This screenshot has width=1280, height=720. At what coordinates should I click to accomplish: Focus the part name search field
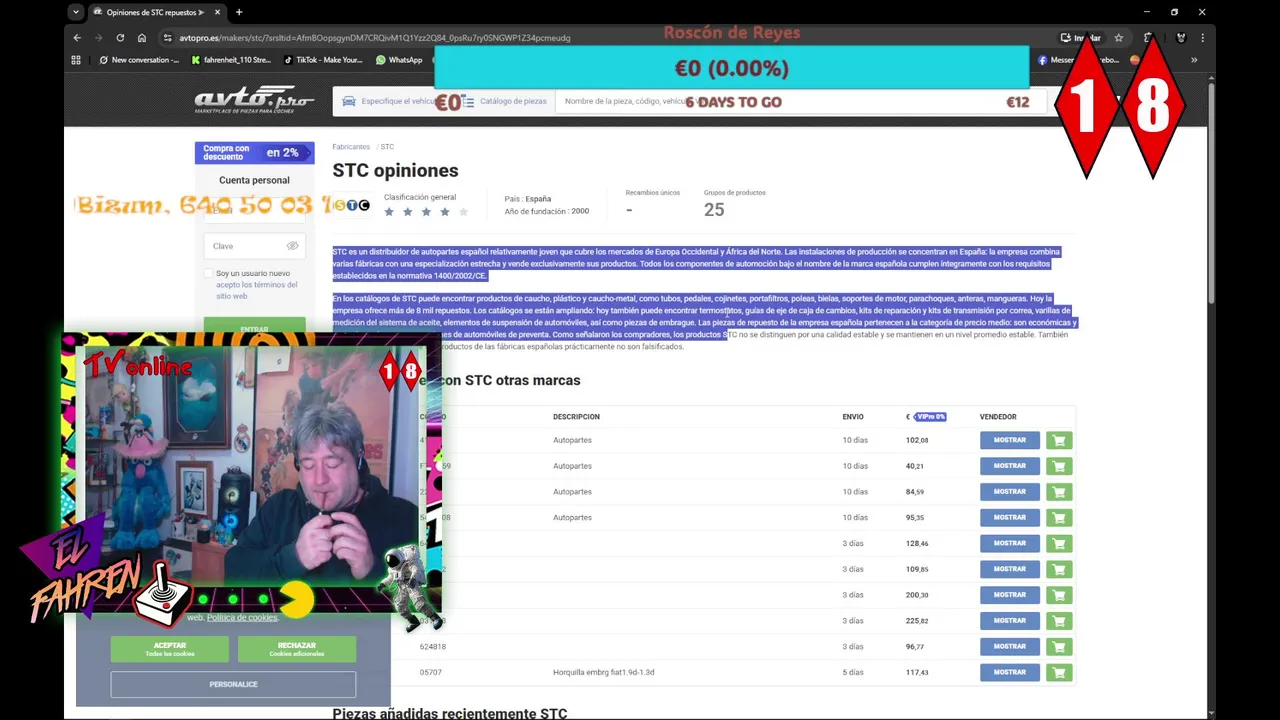pyautogui.click(x=800, y=101)
